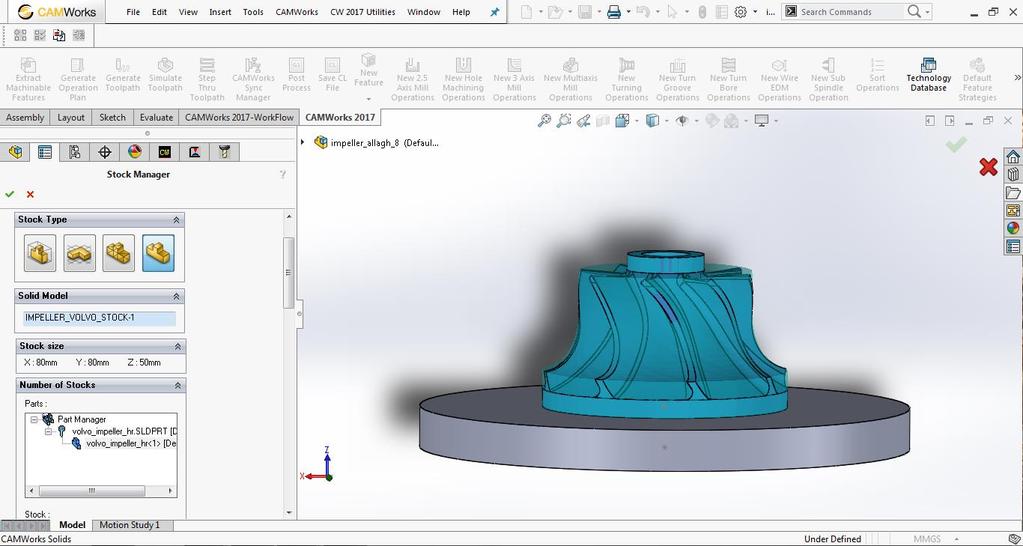Click the MMGS unit system status
The height and width of the screenshot is (546, 1023).
click(926, 539)
